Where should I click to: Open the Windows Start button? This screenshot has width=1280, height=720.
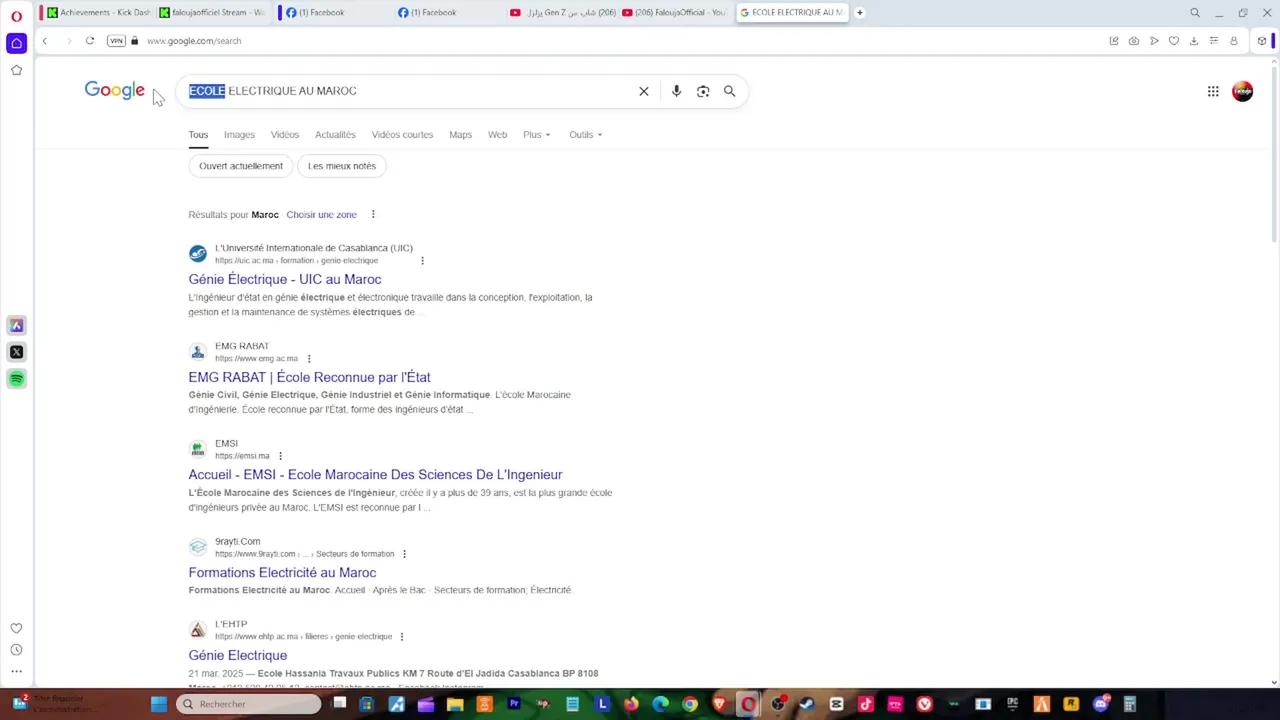click(159, 704)
